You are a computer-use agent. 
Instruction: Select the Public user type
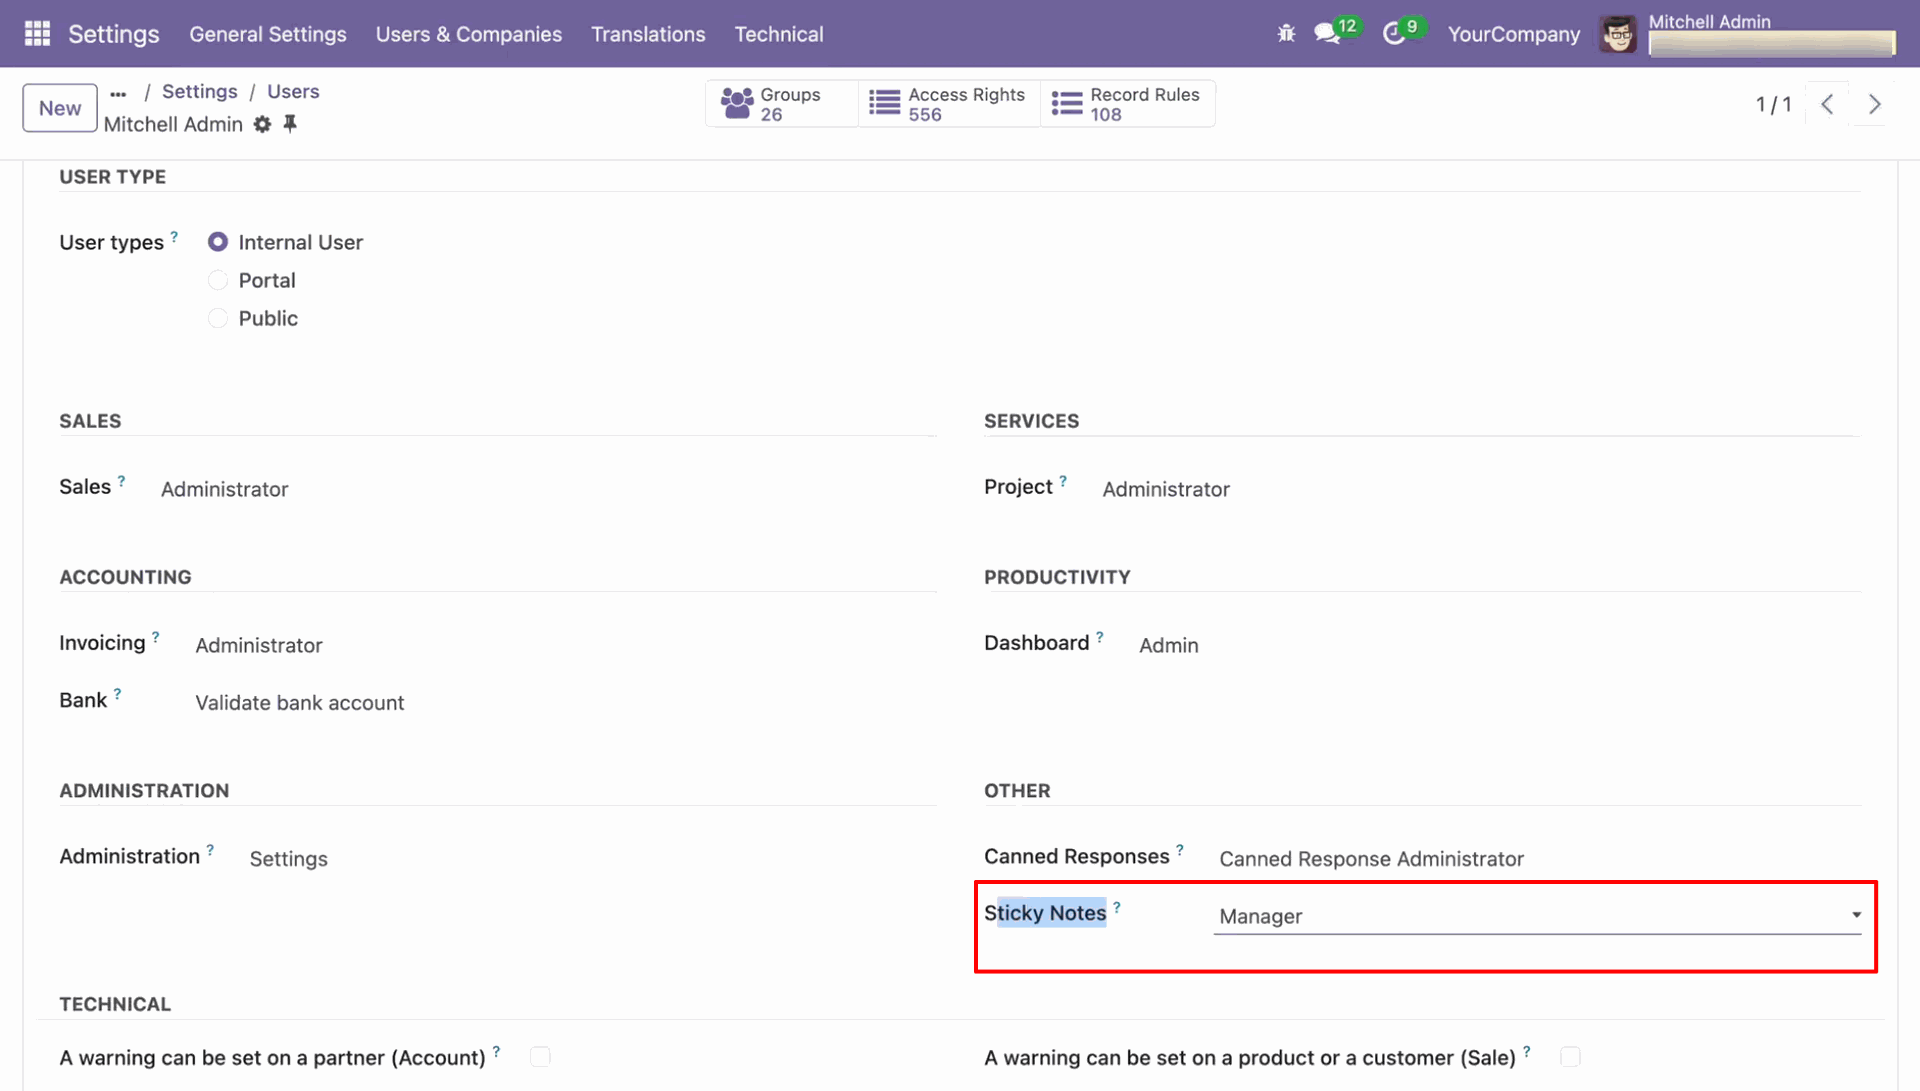point(218,319)
